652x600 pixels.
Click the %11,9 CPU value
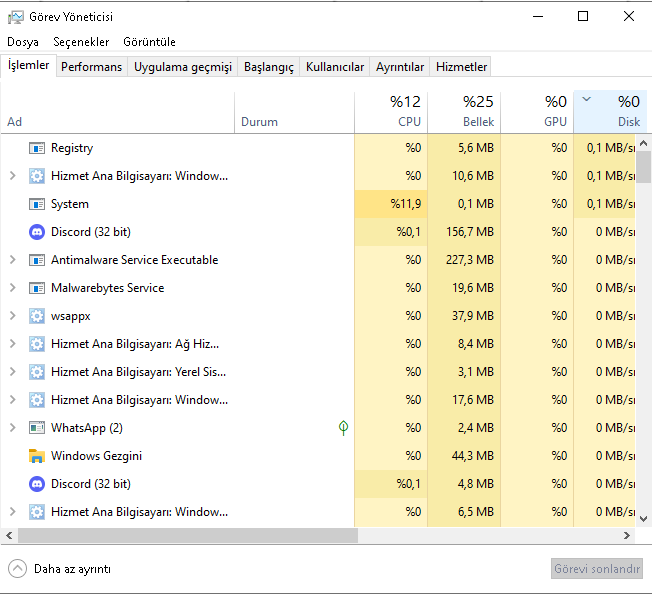pyautogui.click(x=405, y=204)
